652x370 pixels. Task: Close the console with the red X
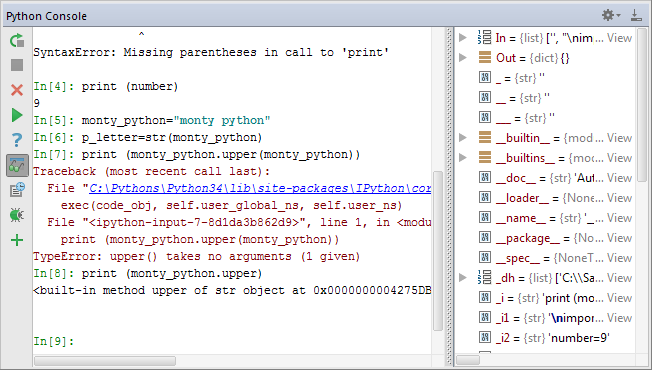point(17,90)
